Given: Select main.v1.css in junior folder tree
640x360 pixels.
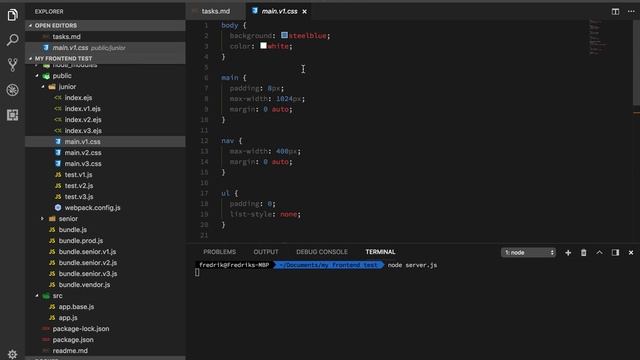Looking at the screenshot, I should [105, 142].
